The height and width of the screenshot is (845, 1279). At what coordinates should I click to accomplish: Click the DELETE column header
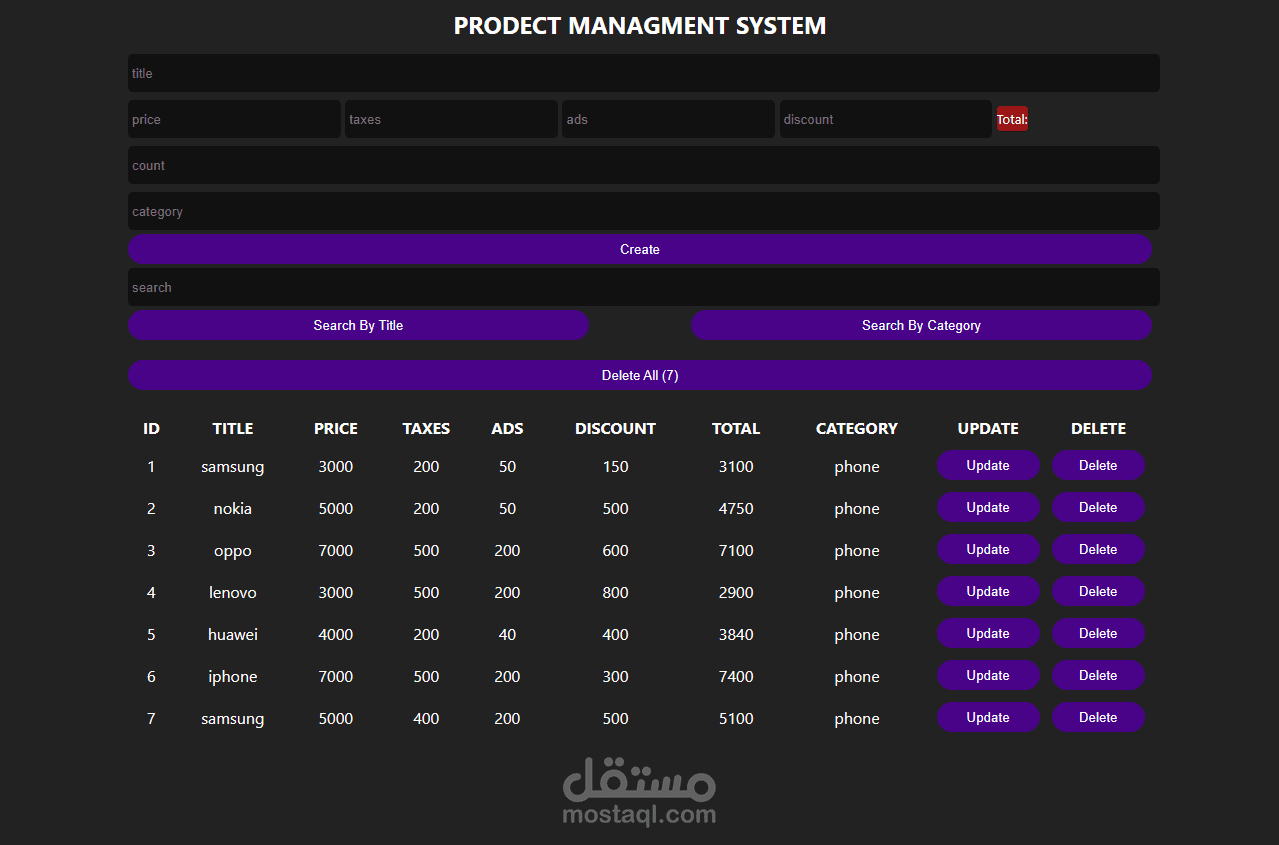(1098, 428)
